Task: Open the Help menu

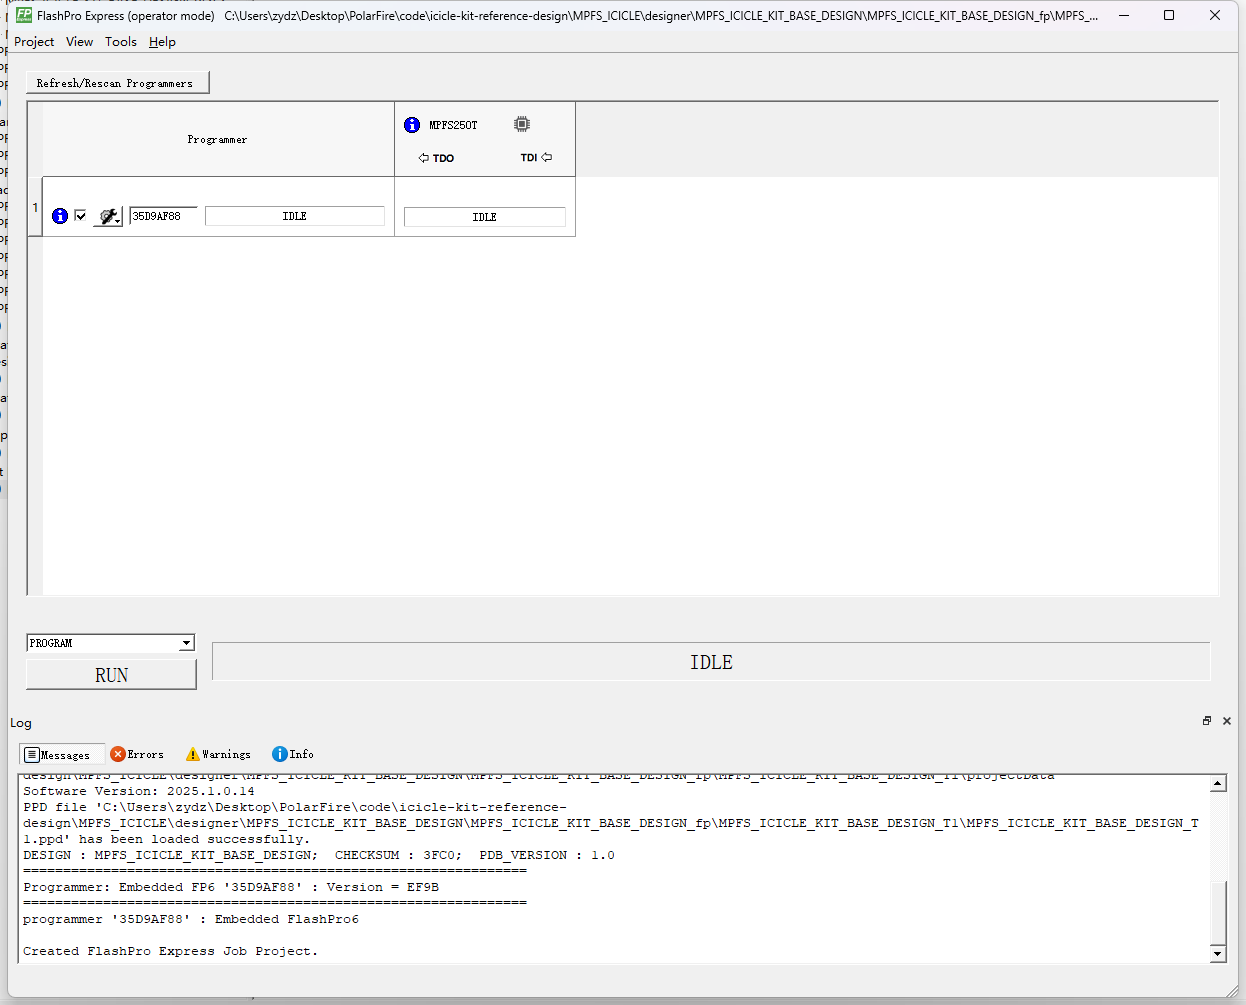Action: pyautogui.click(x=162, y=42)
